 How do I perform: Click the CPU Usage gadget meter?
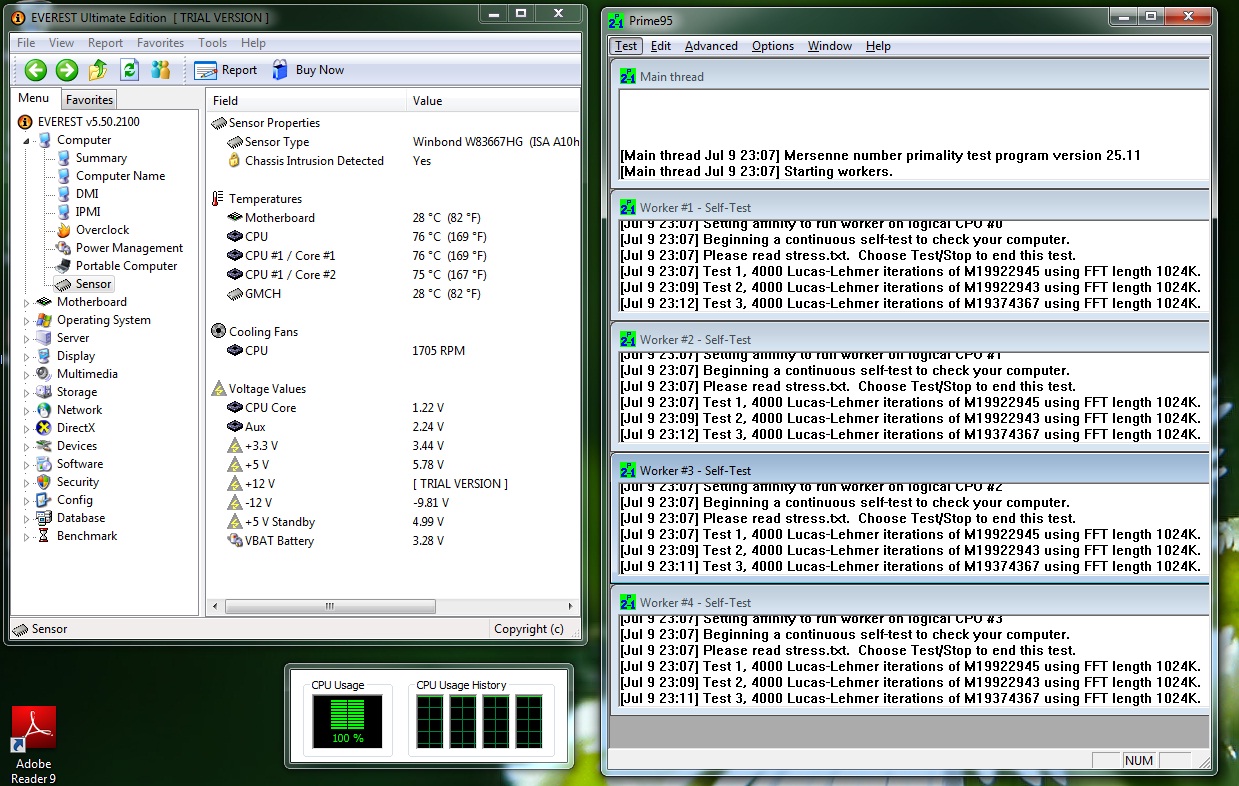[x=347, y=722]
